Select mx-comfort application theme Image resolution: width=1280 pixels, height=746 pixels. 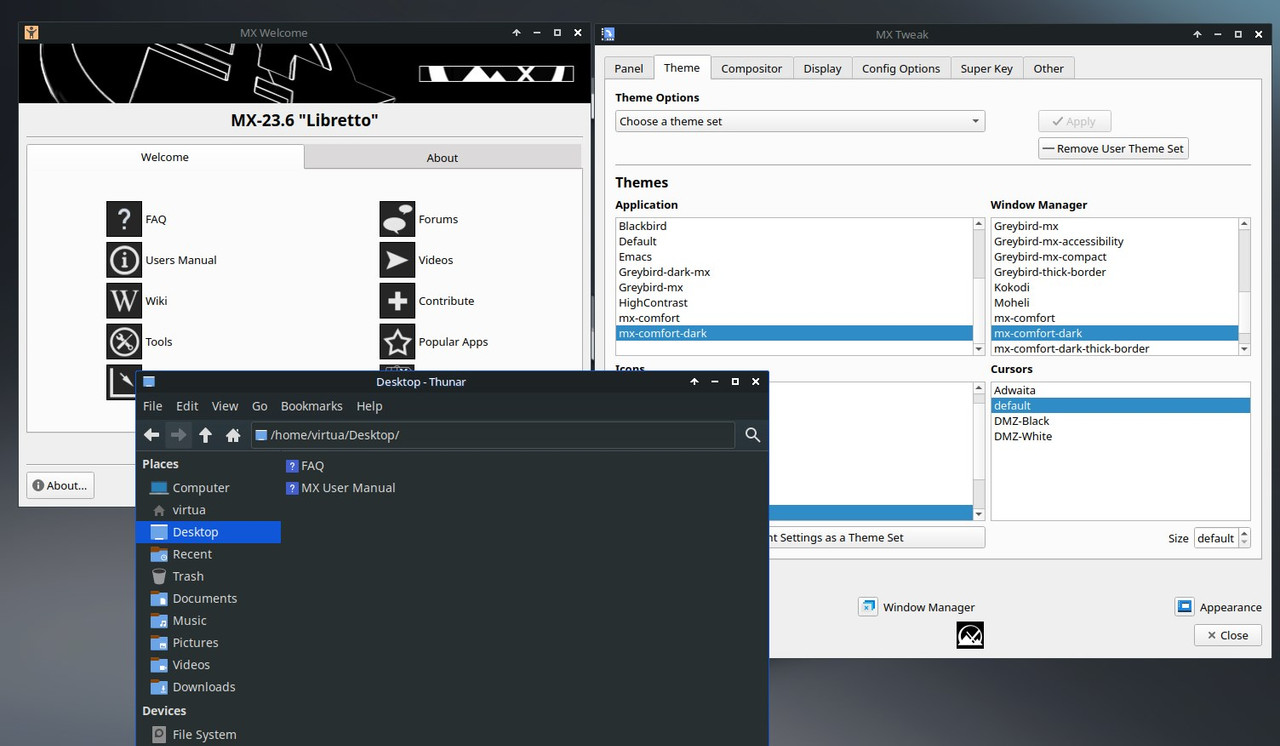click(794, 318)
